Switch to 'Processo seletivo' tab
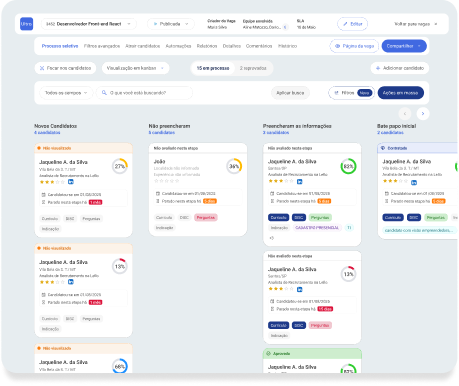Screen dimensions: 459x386 pyautogui.click(x=60, y=46)
